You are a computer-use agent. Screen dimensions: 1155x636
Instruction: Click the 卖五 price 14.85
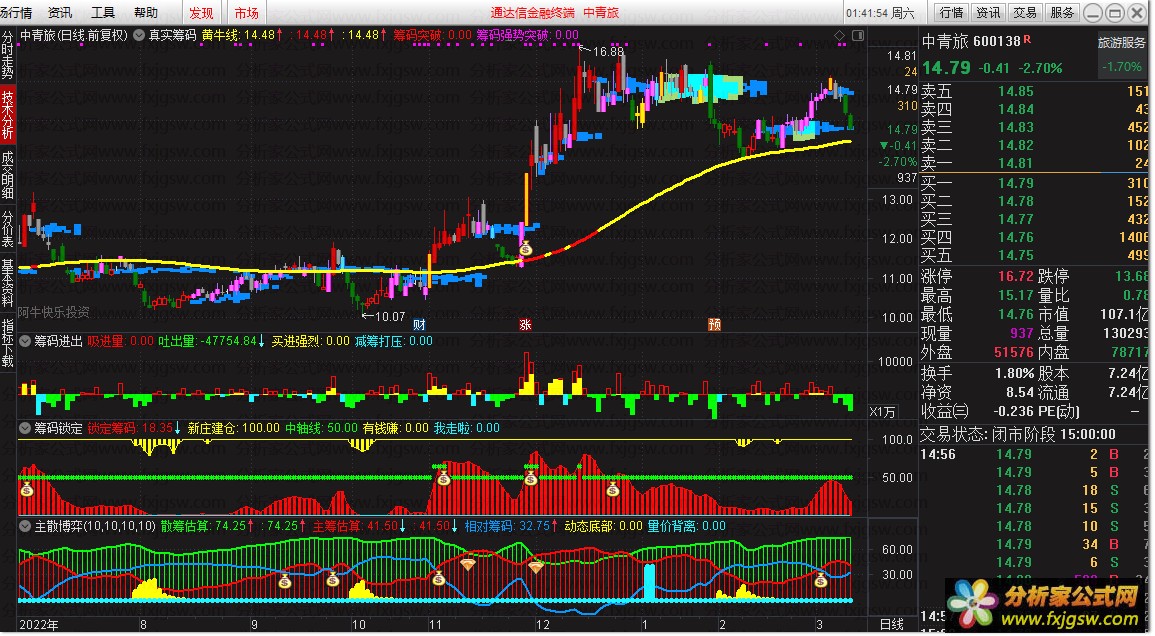(x=1016, y=91)
